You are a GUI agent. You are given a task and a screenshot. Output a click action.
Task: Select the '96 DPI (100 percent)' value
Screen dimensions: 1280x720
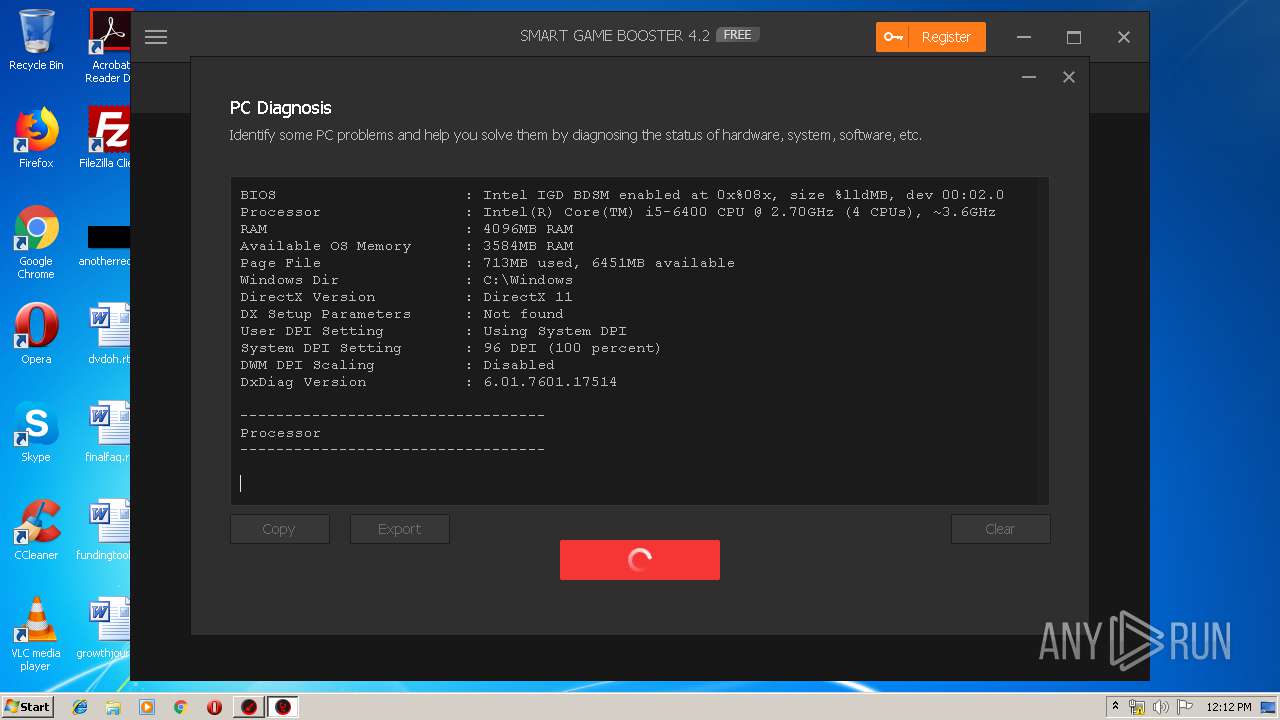click(x=572, y=348)
